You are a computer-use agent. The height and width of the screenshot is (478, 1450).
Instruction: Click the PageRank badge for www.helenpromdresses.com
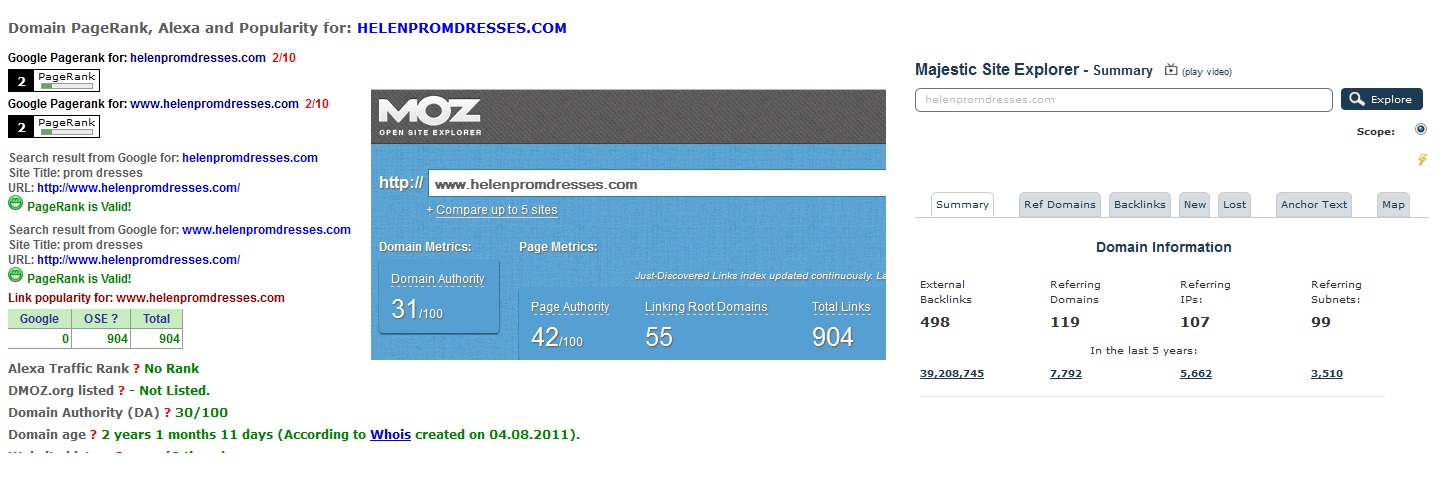click(54, 126)
